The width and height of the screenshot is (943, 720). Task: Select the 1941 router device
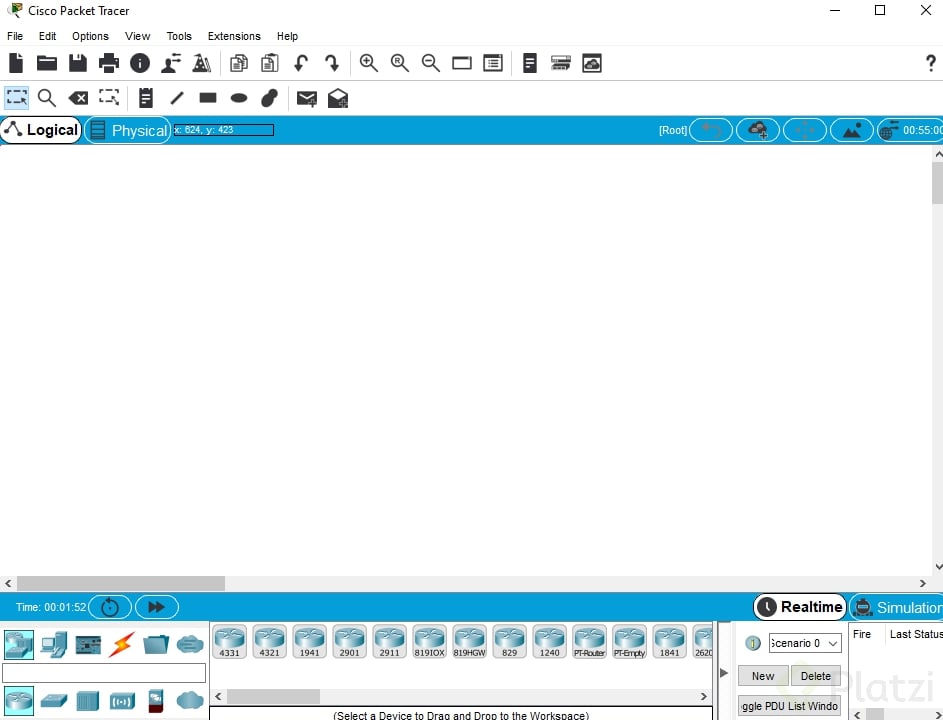(x=310, y=642)
